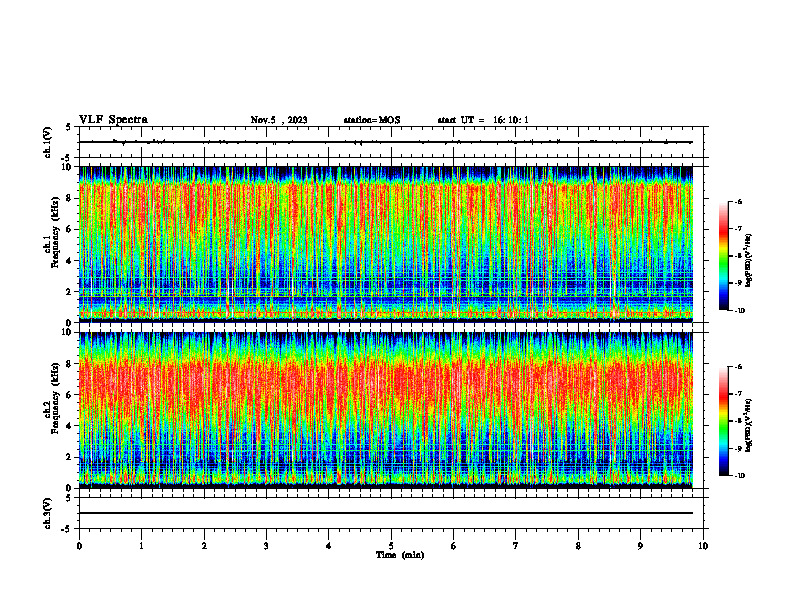The image size is (792, 612).
Task: Click the ch.1 color scale '-10' label
Action: click(739, 311)
